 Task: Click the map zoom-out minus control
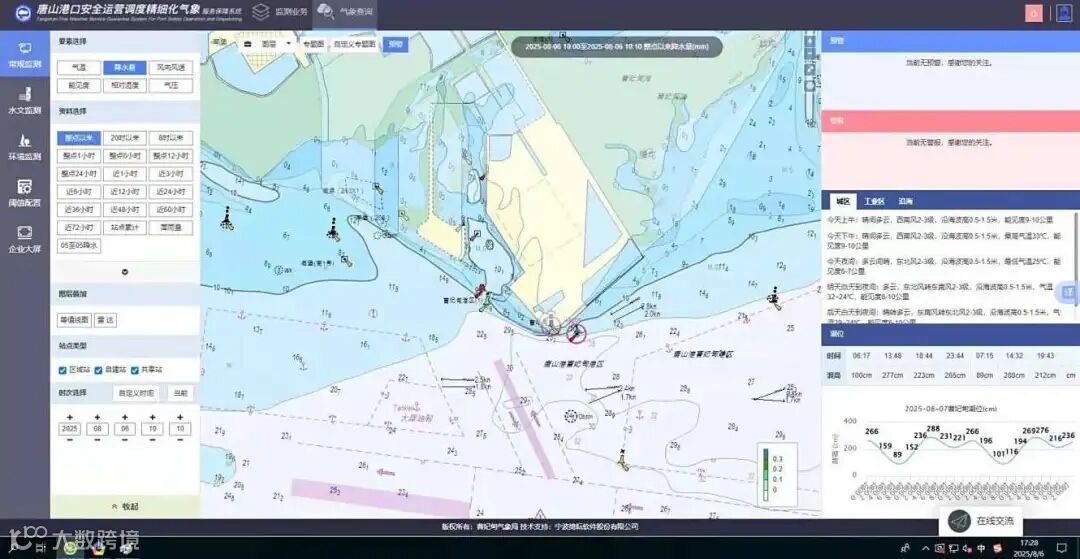coord(811,55)
